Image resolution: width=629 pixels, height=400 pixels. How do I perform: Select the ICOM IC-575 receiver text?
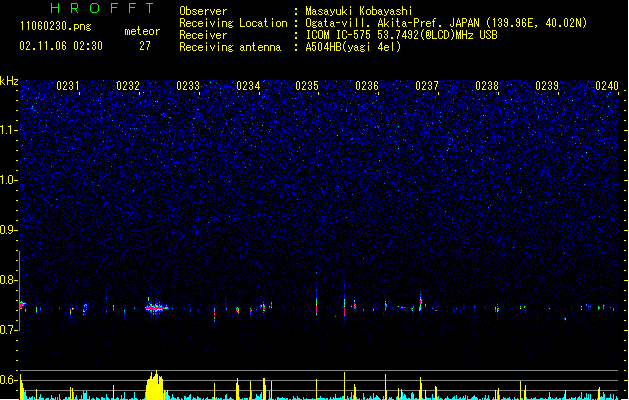401,35
